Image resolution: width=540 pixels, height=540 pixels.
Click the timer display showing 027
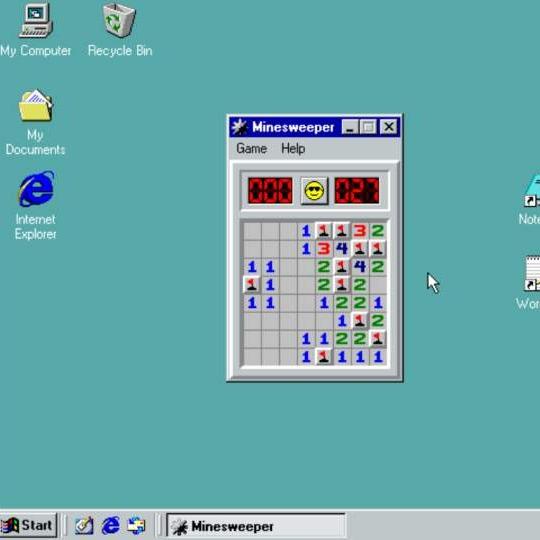[x=357, y=190]
